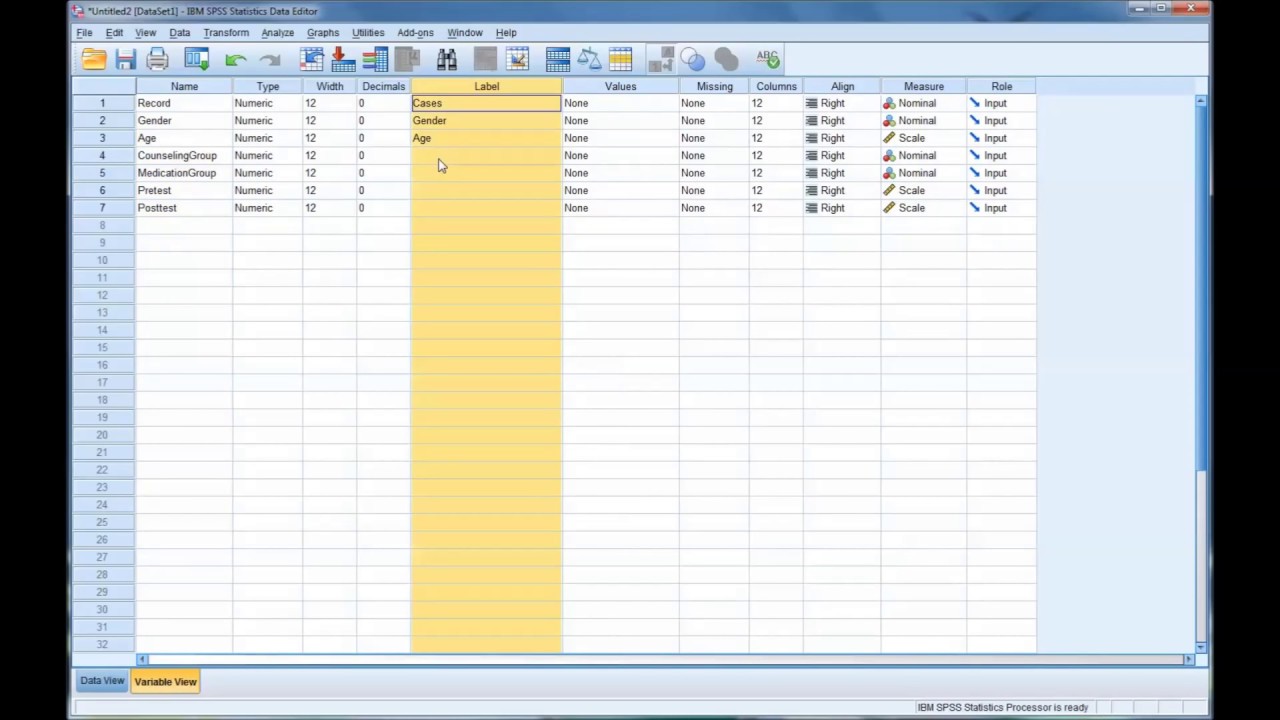Click the Align column header
1280x720 pixels.
pyautogui.click(x=842, y=86)
